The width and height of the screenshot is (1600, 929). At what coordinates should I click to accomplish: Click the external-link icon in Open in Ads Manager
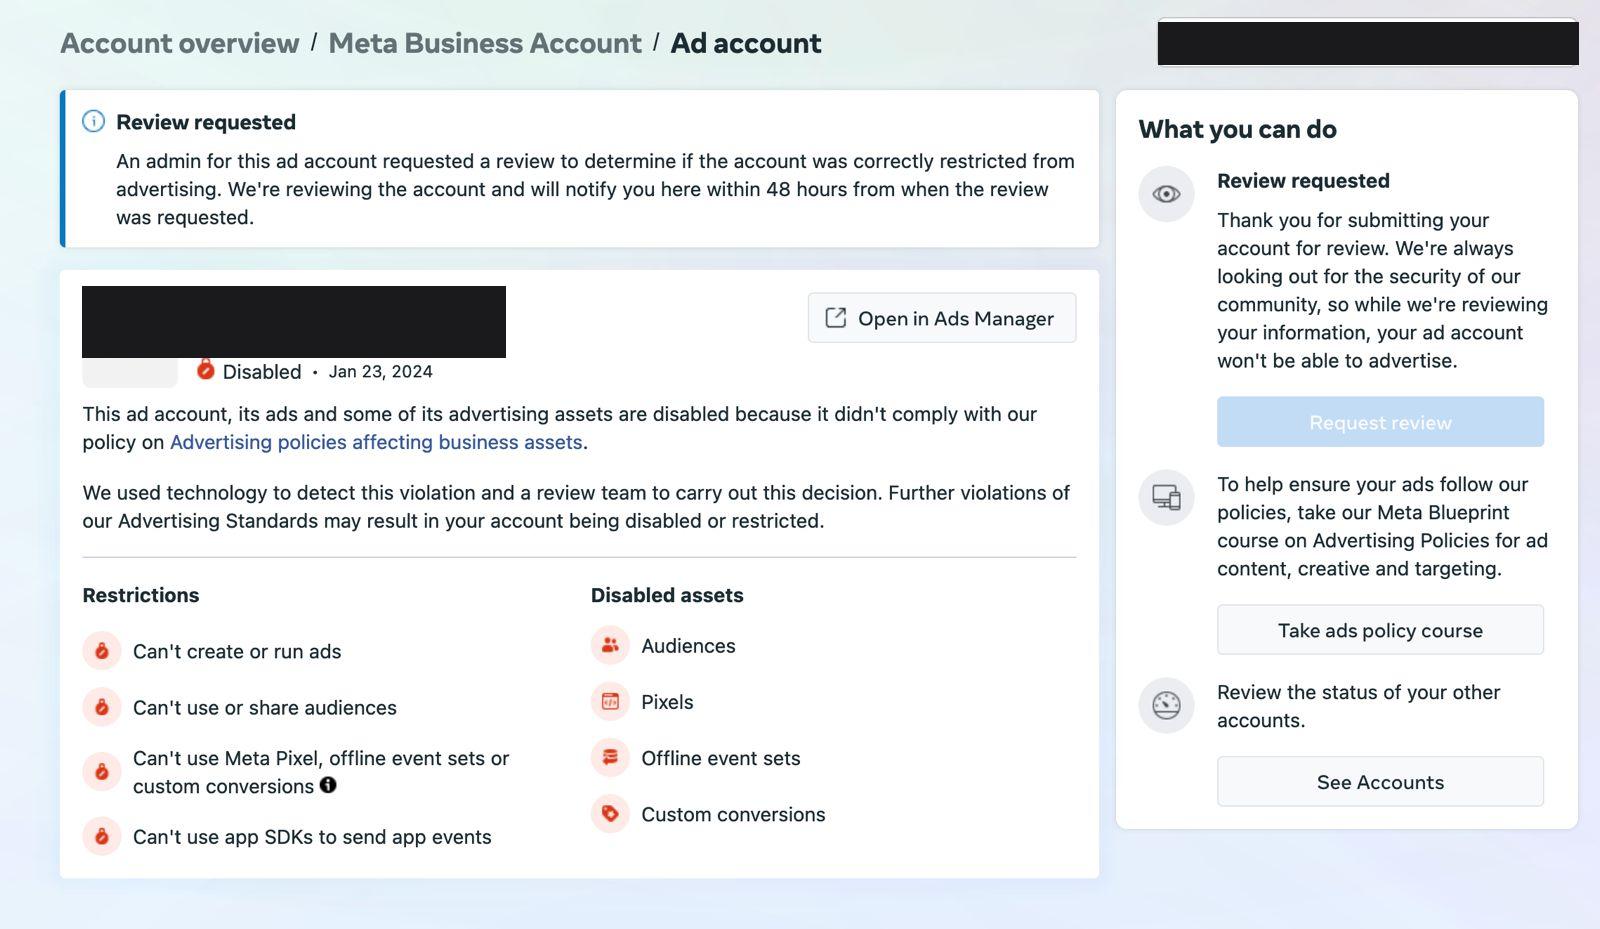tap(835, 318)
